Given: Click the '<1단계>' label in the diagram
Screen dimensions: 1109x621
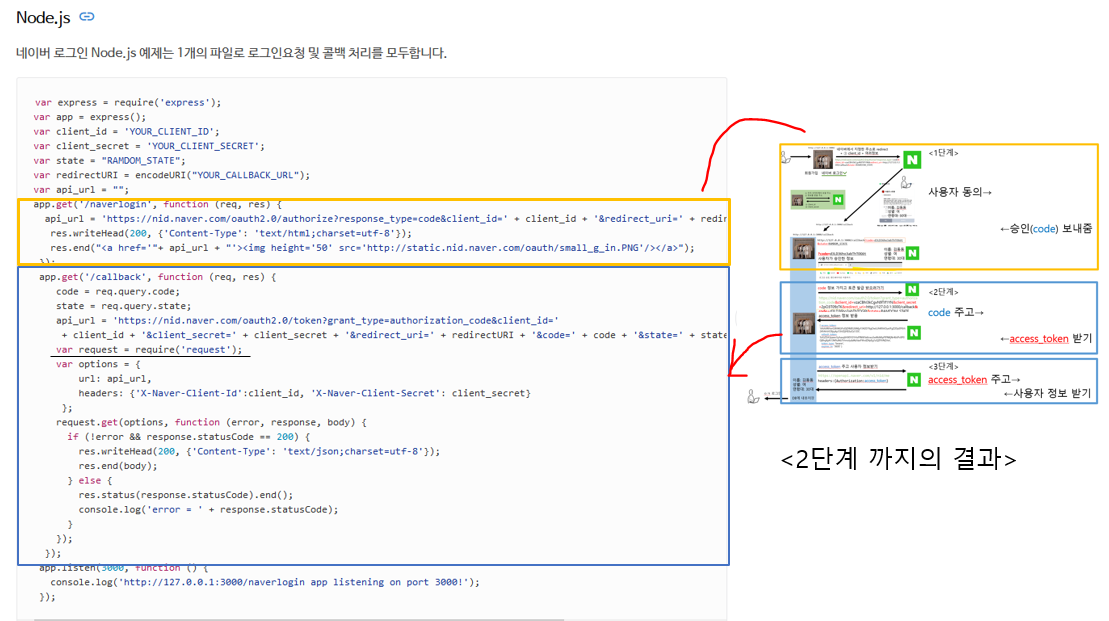Looking at the screenshot, I should 943,153.
